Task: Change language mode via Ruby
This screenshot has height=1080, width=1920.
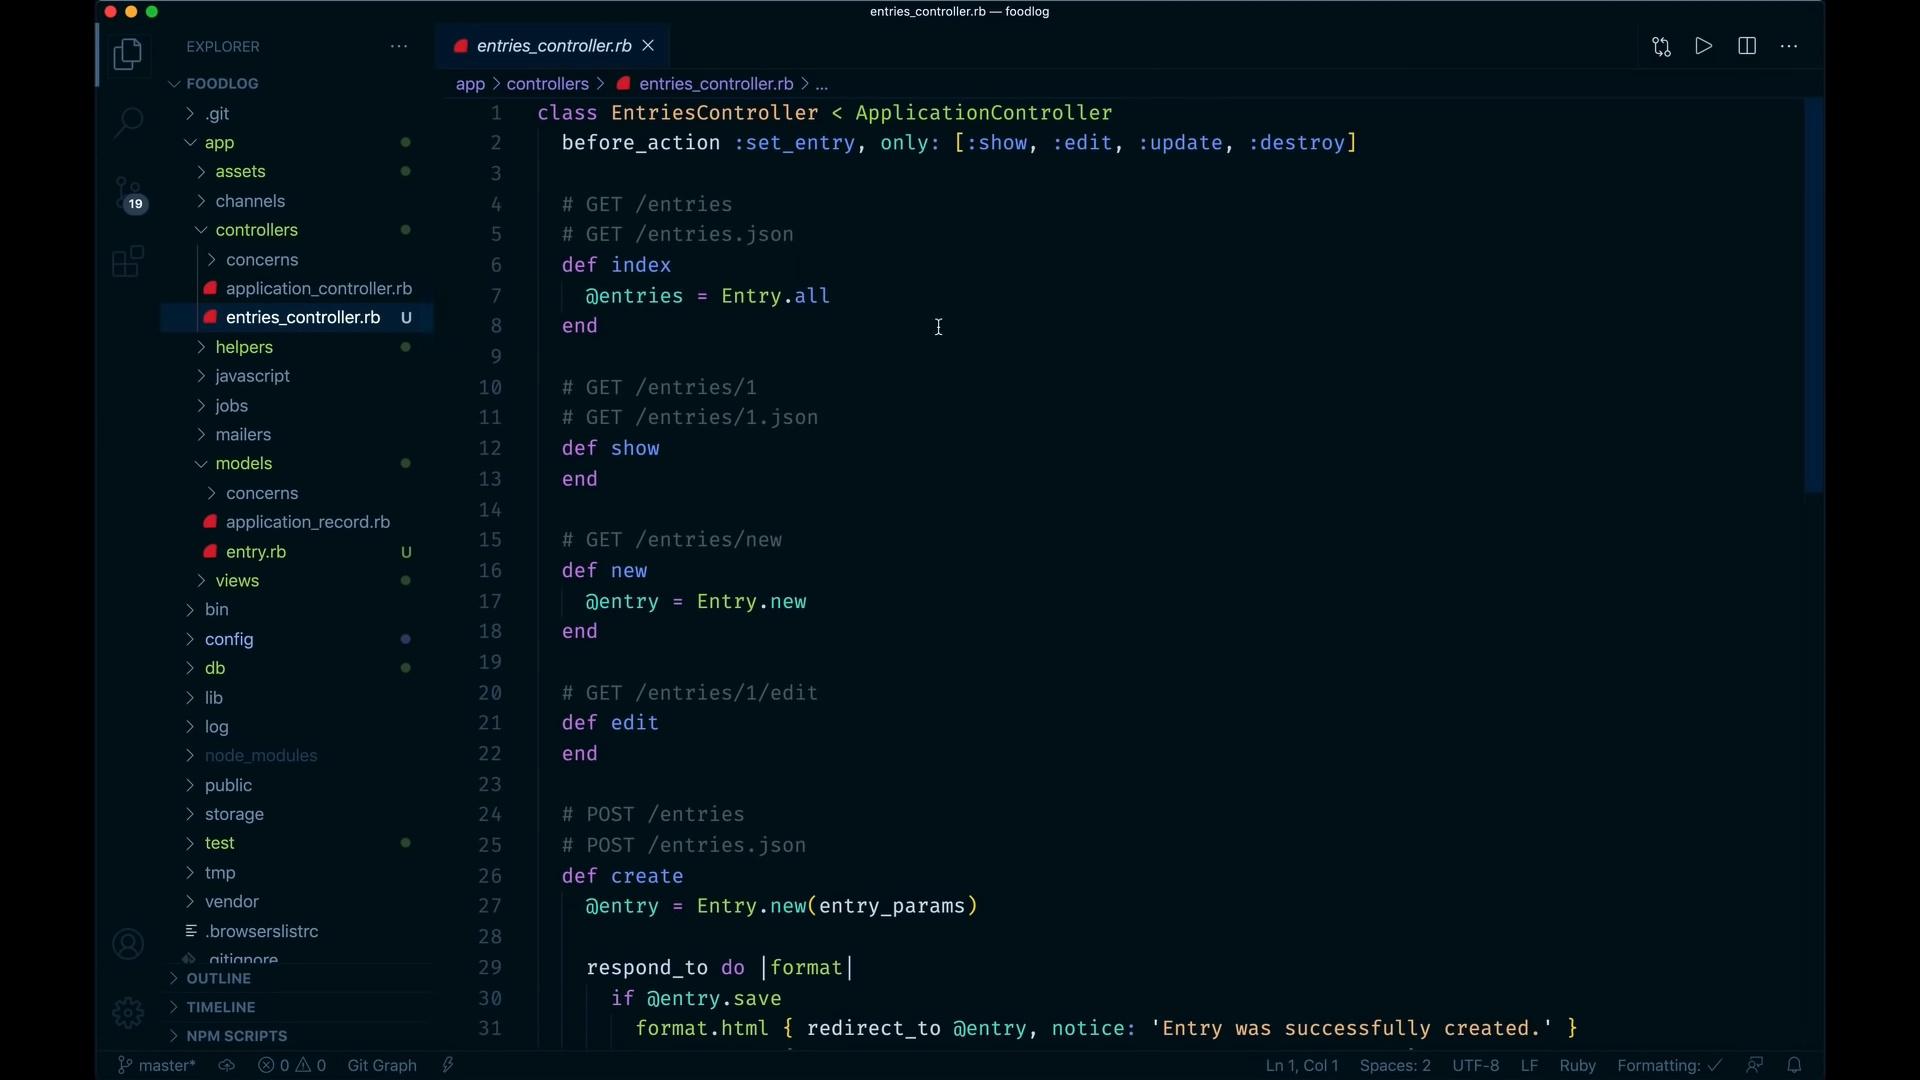Action: pyautogui.click(x=1579, y=1067)
